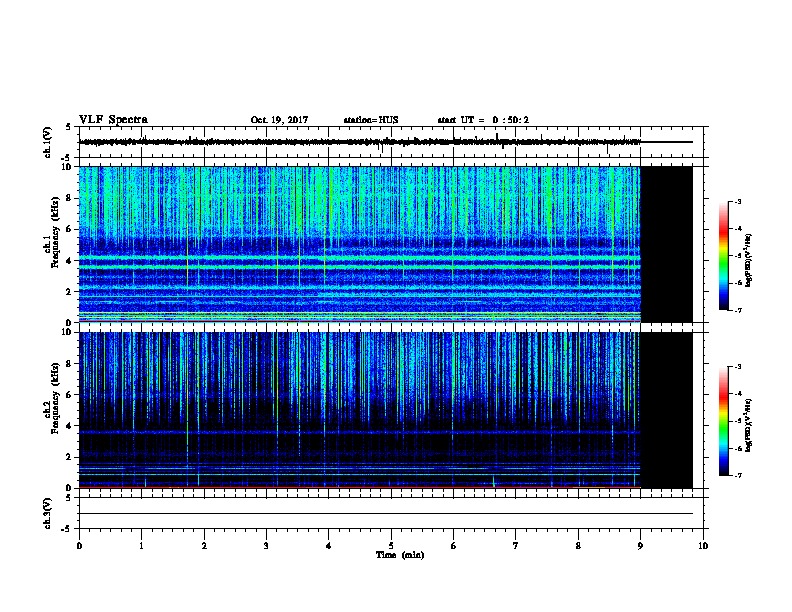Click the black no-data block in ch.1 spectrogram
Image resolution: width=792 pixels, height=612 pixels.
coord(666,244)
